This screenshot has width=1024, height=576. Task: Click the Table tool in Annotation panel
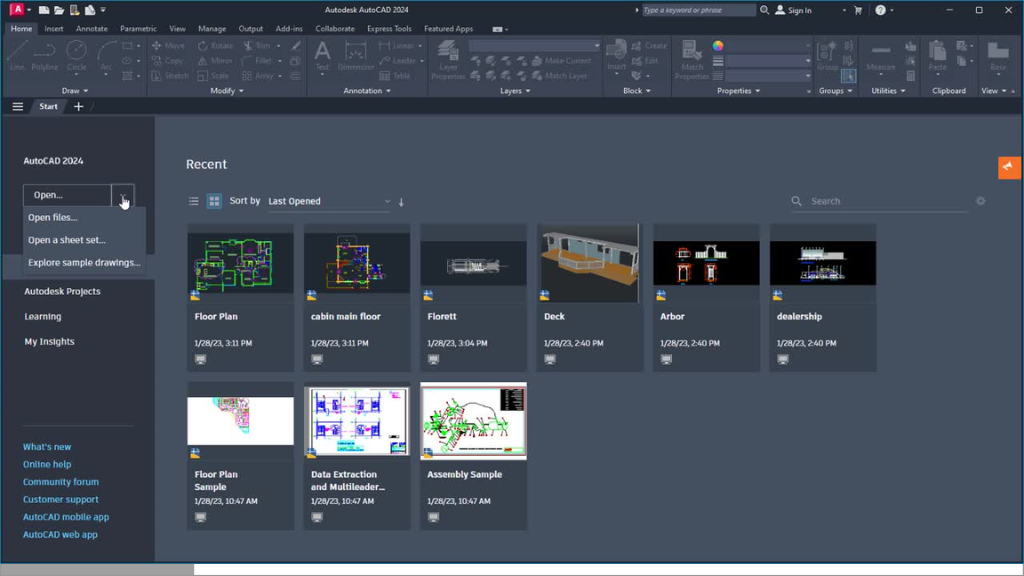tap(395, 76)
